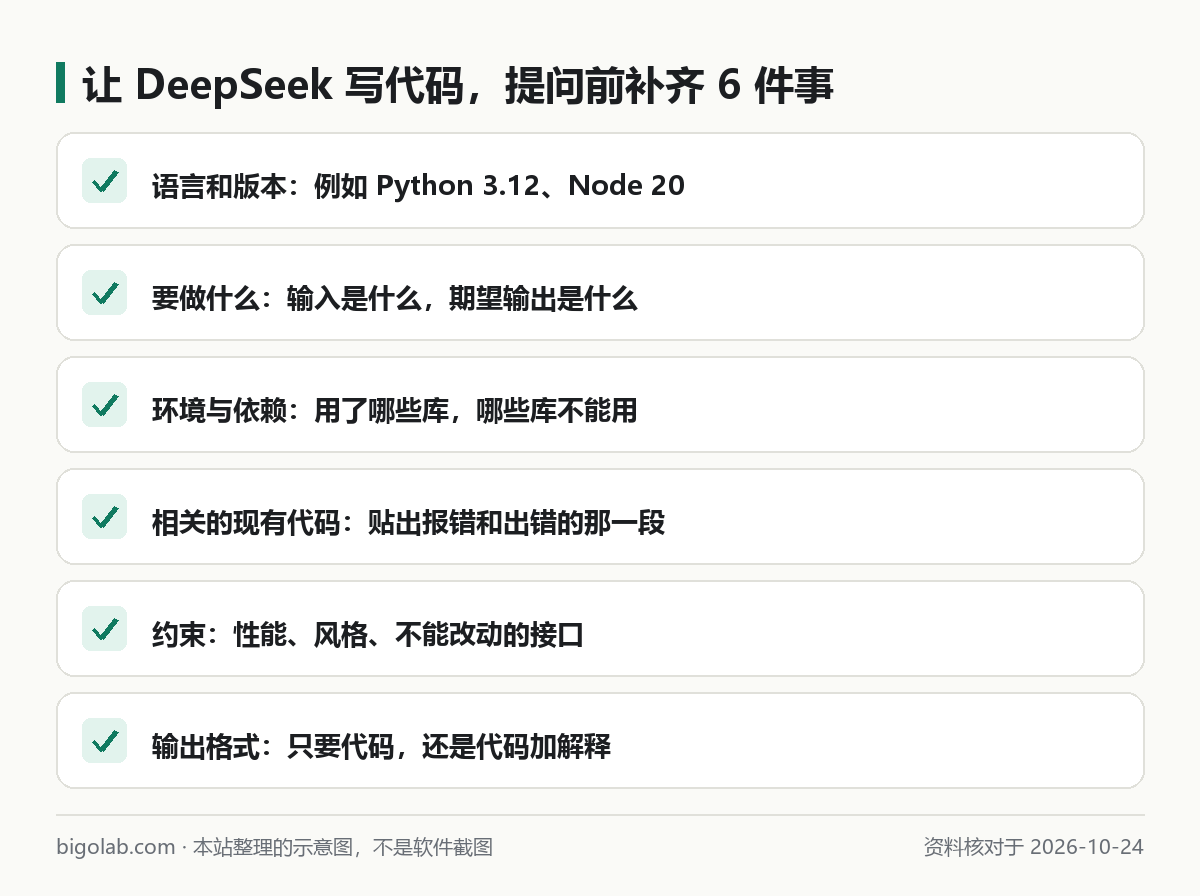Click the text 语言和版本：例如 Python 3.12、Node 20
Viewport: 1200px width, 896px height.
click(418, 186)
